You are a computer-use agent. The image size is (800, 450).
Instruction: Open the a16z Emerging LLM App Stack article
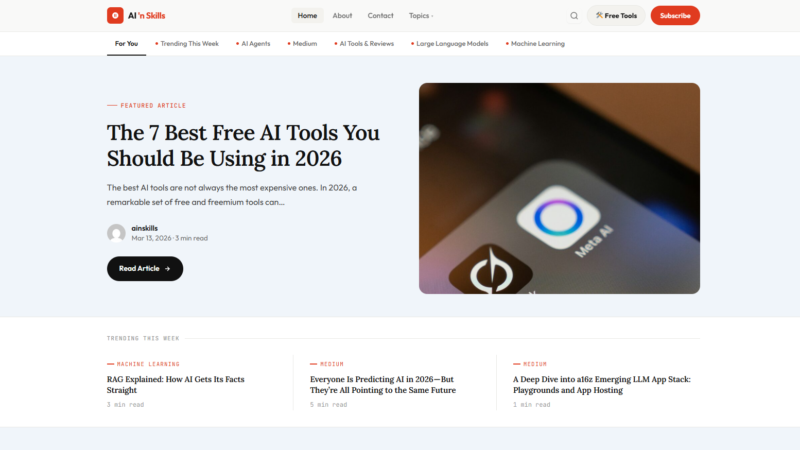[x=602, y=385]
